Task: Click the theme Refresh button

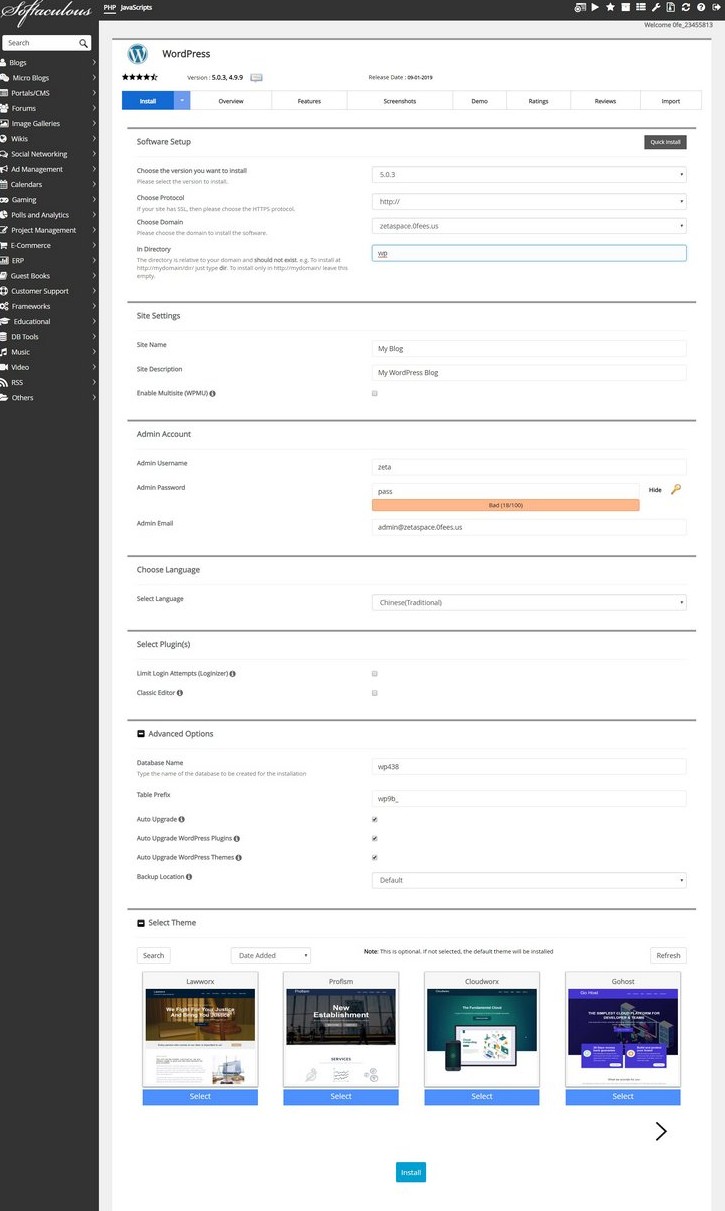Action: tap(668, 955)
